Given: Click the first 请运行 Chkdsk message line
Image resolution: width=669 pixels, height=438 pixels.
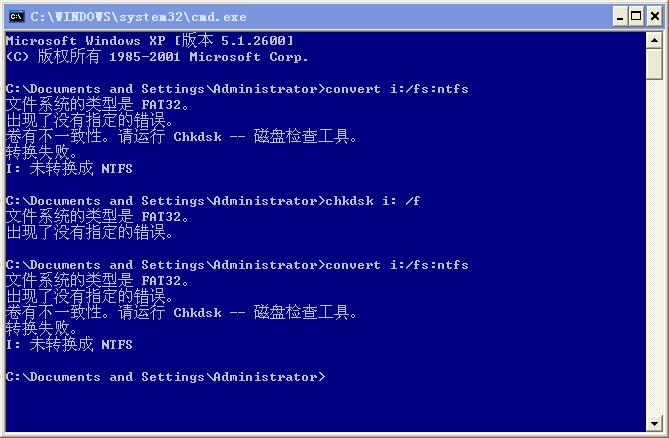Looking at the screenshot, I should [181, 136].
